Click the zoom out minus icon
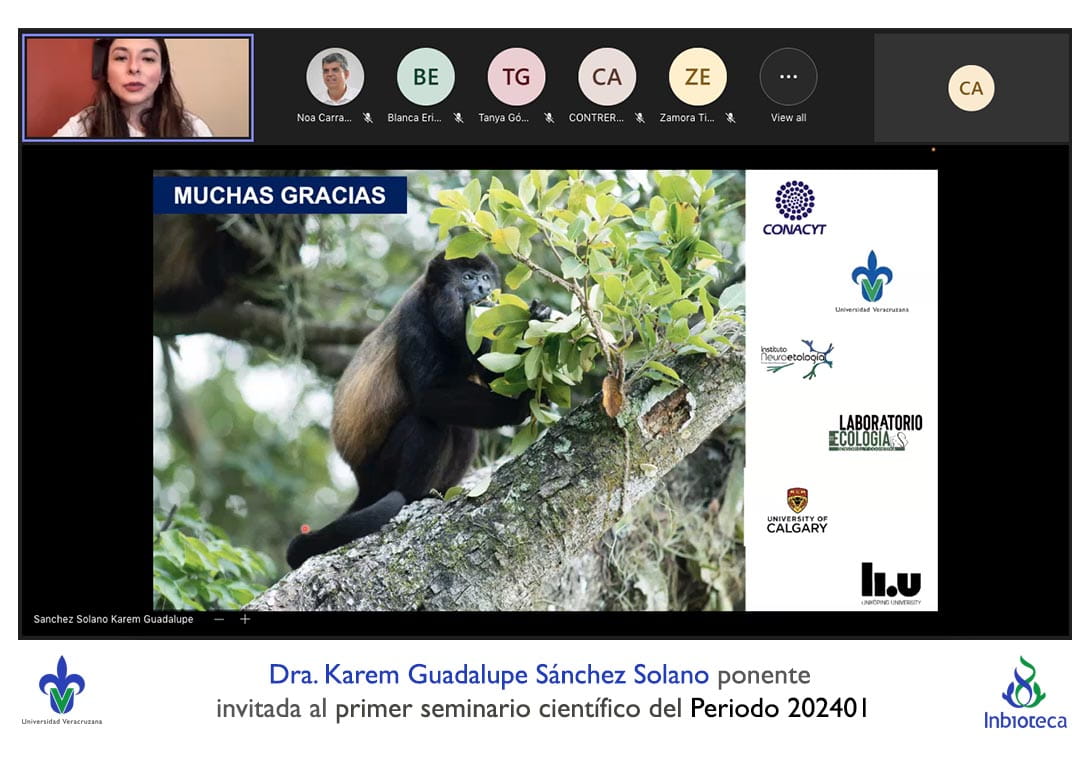Viewport: 1090px width, 760px height. (219, 619)
